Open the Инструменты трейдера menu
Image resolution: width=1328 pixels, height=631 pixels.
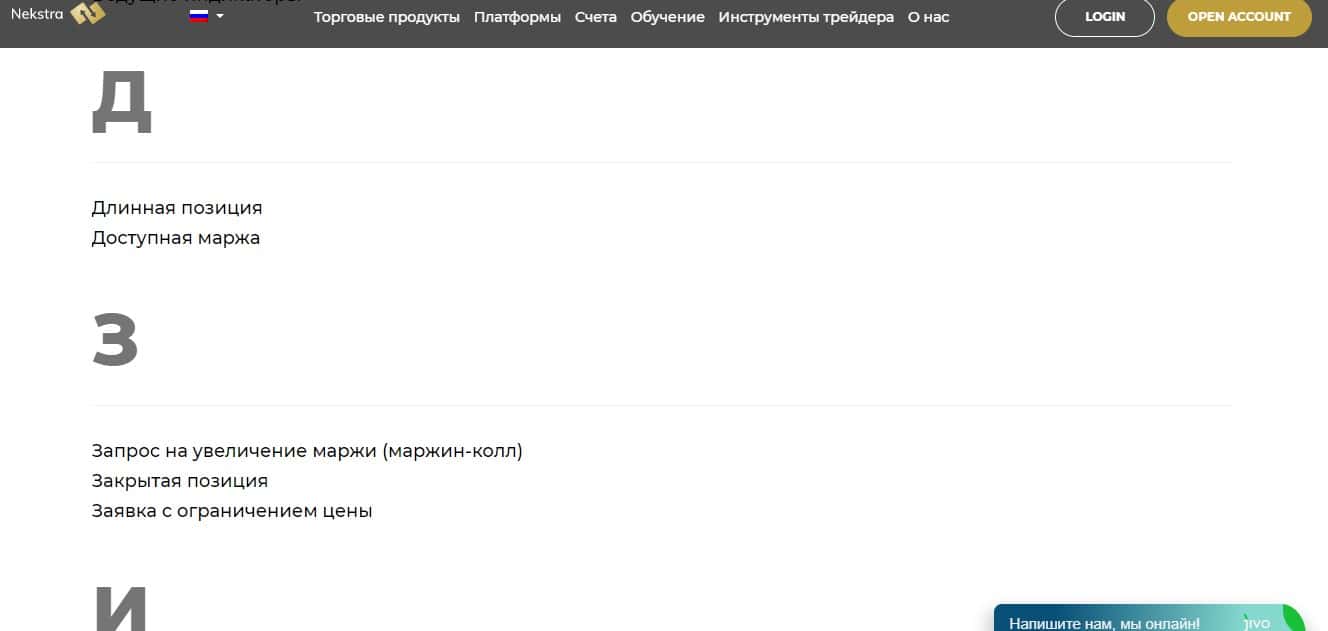806,17
